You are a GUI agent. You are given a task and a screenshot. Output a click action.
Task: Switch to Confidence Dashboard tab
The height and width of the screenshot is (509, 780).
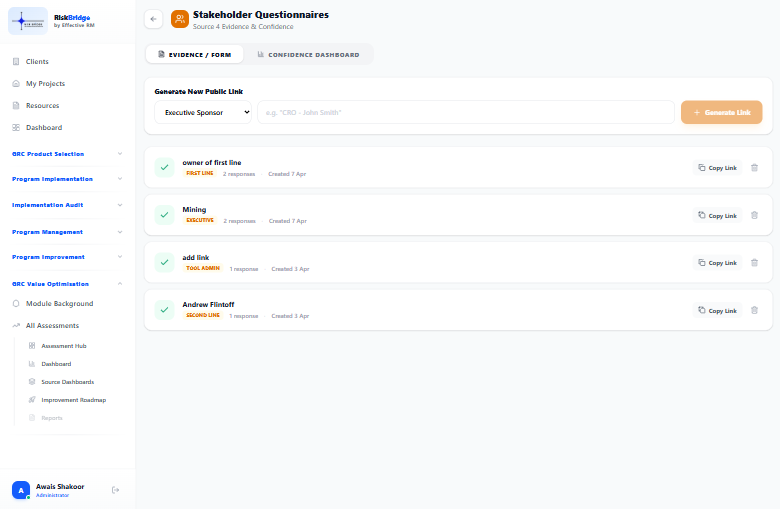[x=308, y=55]
